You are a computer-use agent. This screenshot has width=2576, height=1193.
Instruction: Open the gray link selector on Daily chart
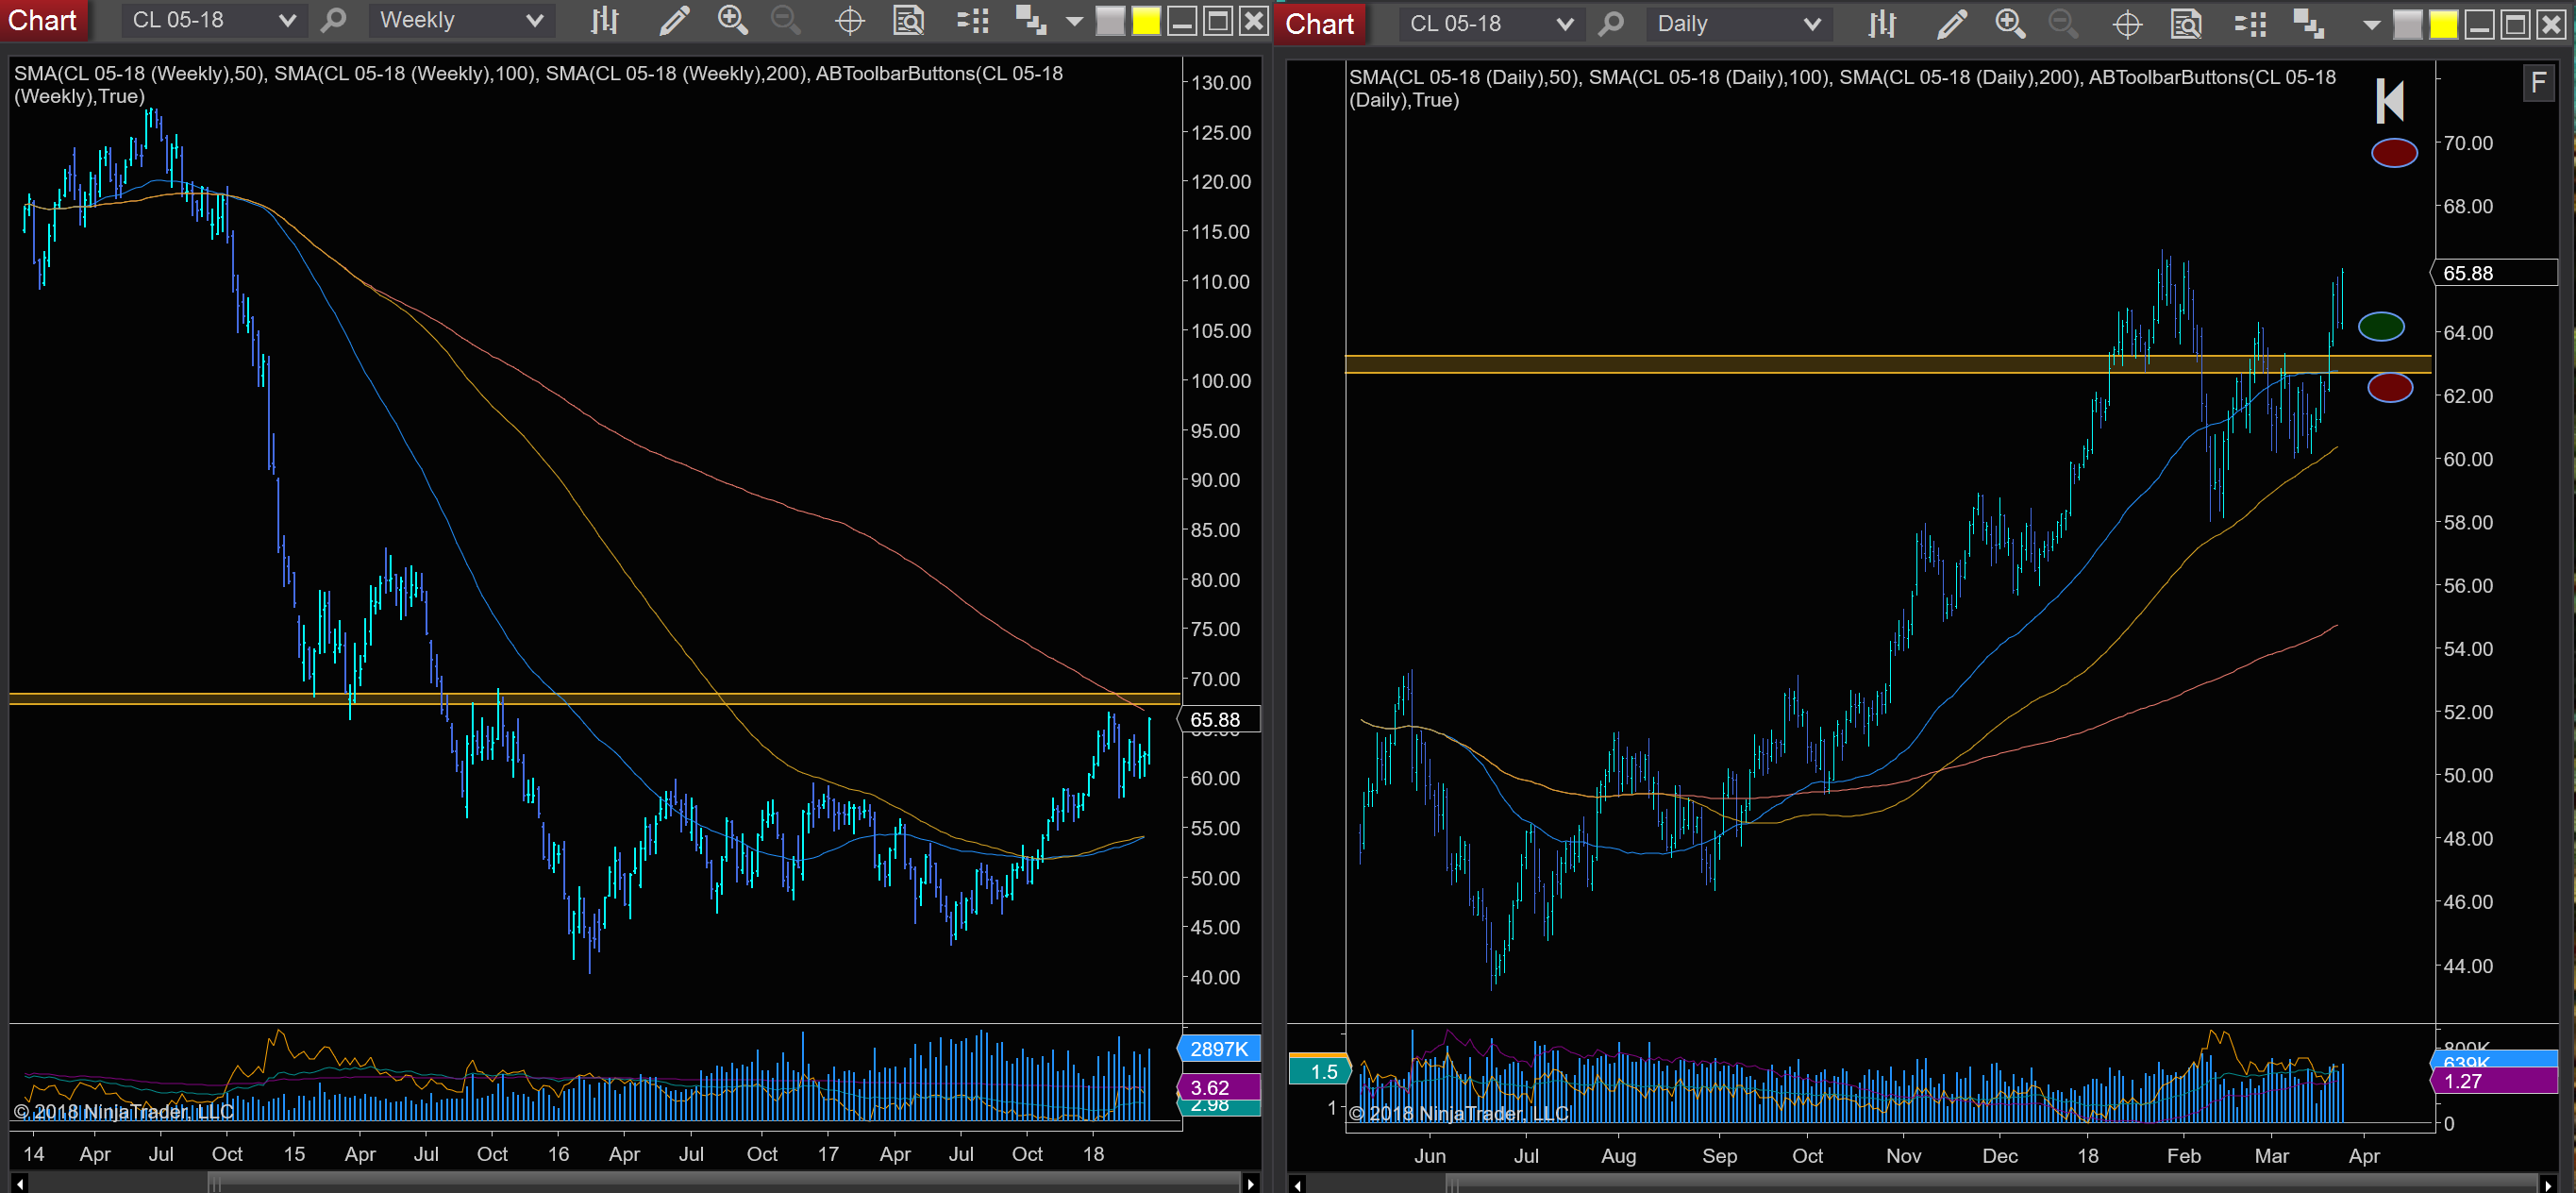tap(2407, 23)
